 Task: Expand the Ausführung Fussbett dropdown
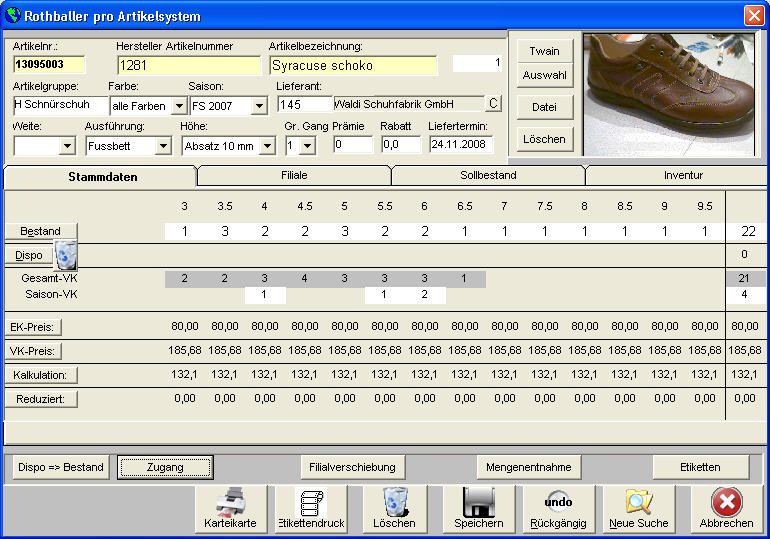coord(163,146)
